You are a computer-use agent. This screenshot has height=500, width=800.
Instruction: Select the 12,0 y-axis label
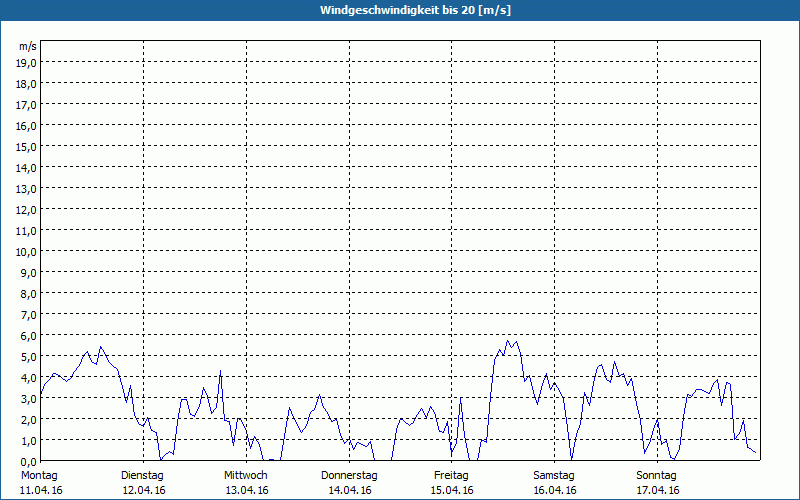point(27,210)
